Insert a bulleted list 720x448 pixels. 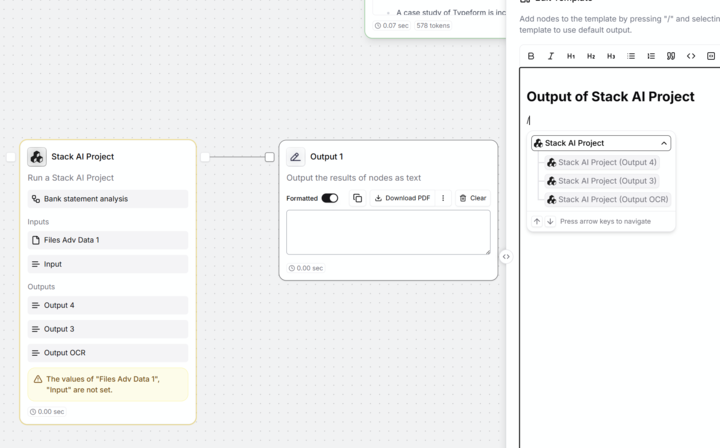pos(631,56)
